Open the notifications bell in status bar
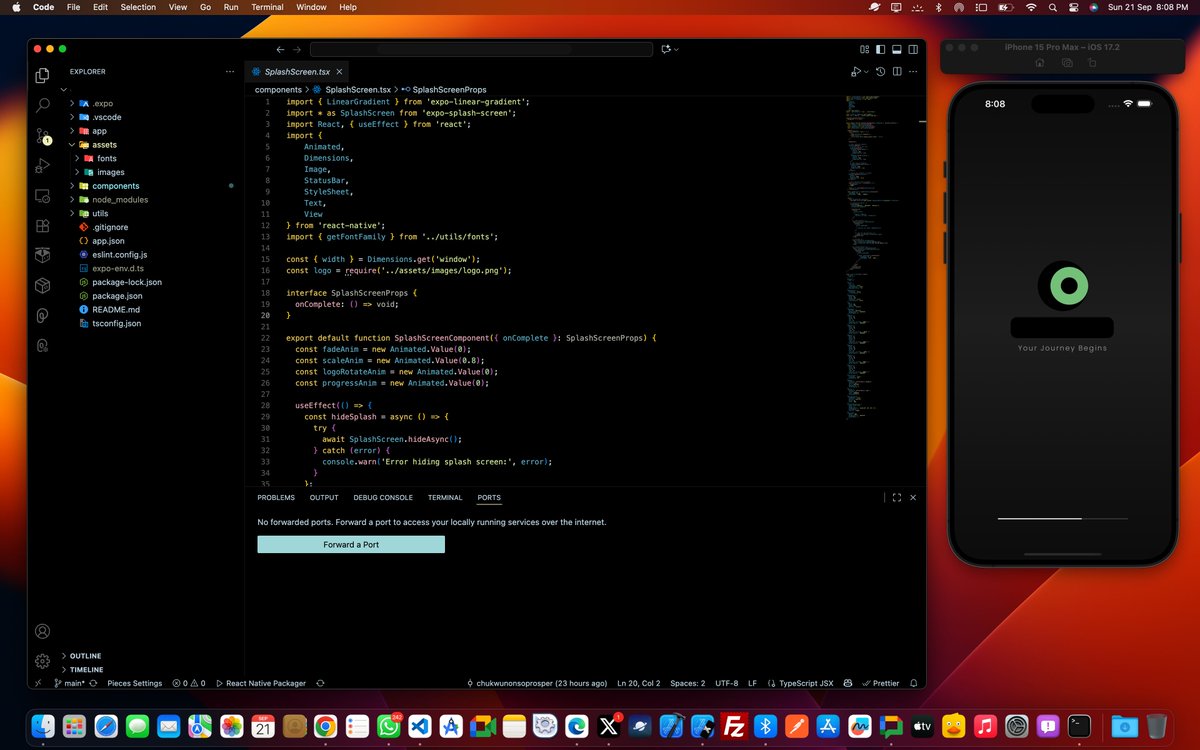The image size is (1200, 750). point(914,683)
